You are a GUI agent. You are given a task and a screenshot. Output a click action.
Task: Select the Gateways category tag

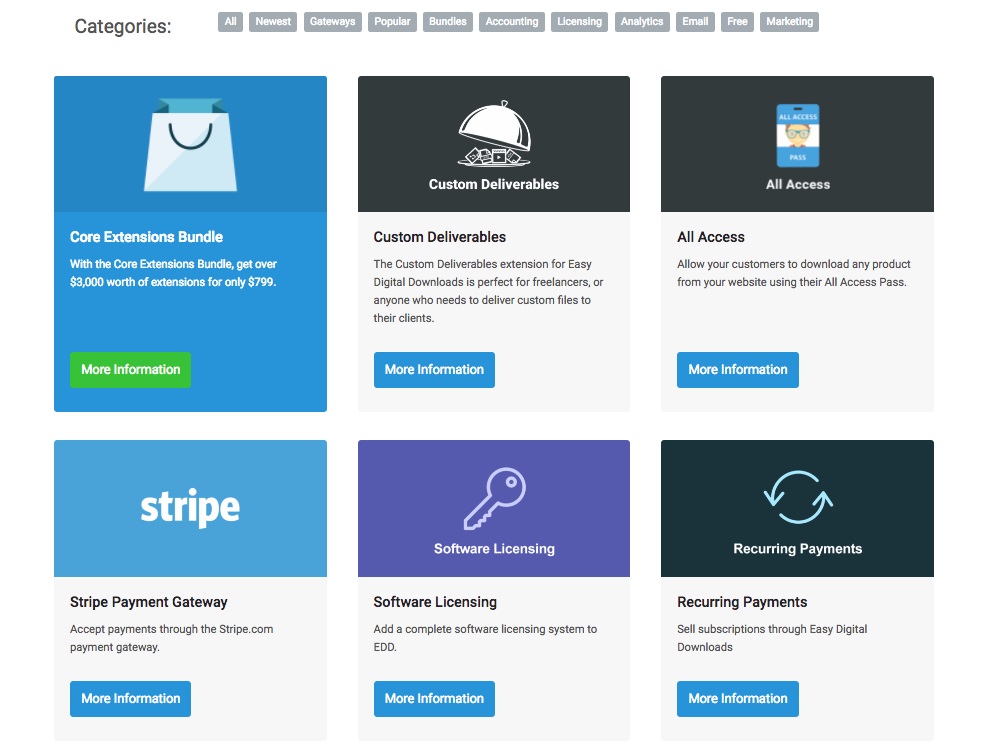[x=333, y=21]
